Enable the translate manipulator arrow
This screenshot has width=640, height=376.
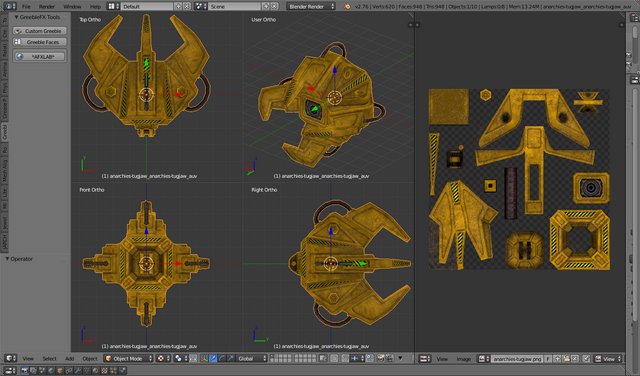coord(213,358)
